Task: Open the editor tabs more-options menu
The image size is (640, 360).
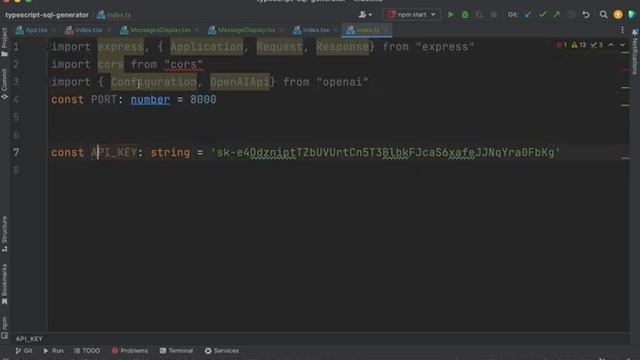Action: (622, 30)
